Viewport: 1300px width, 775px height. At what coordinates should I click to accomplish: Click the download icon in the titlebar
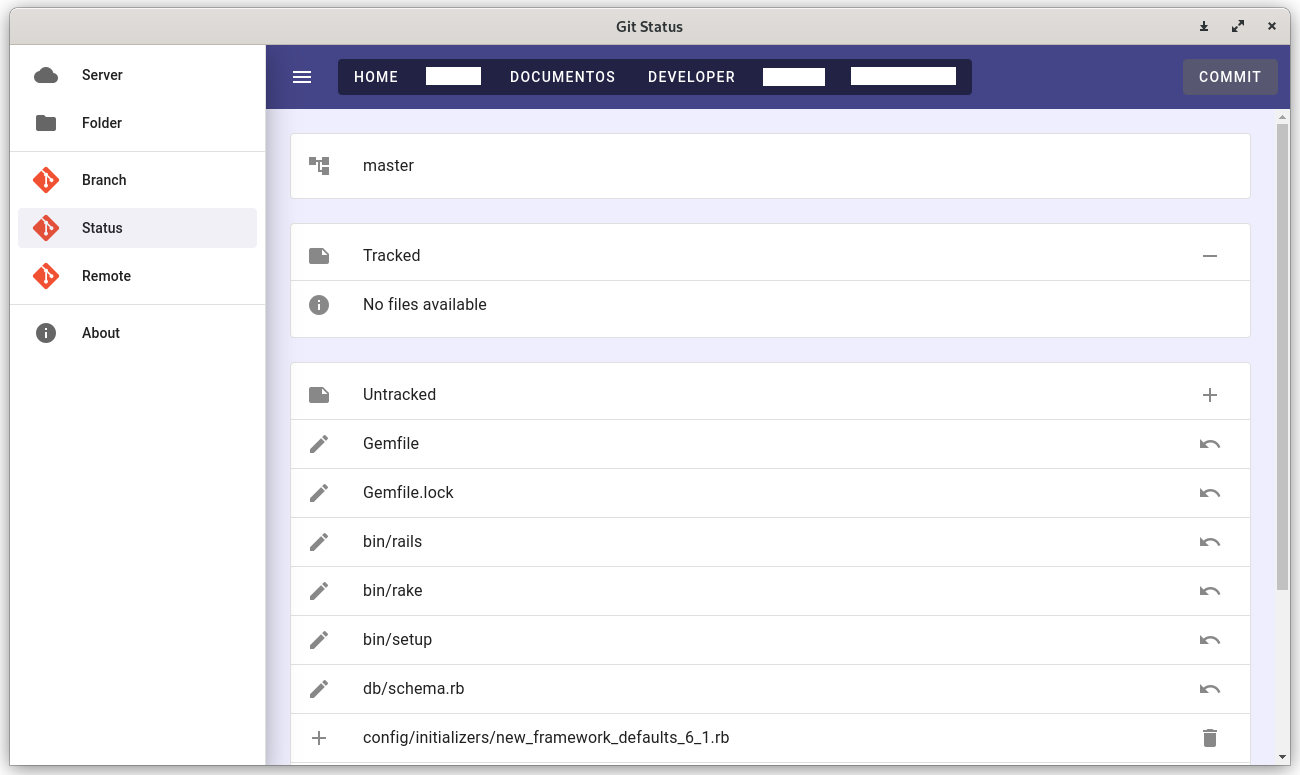[1204, 26]
